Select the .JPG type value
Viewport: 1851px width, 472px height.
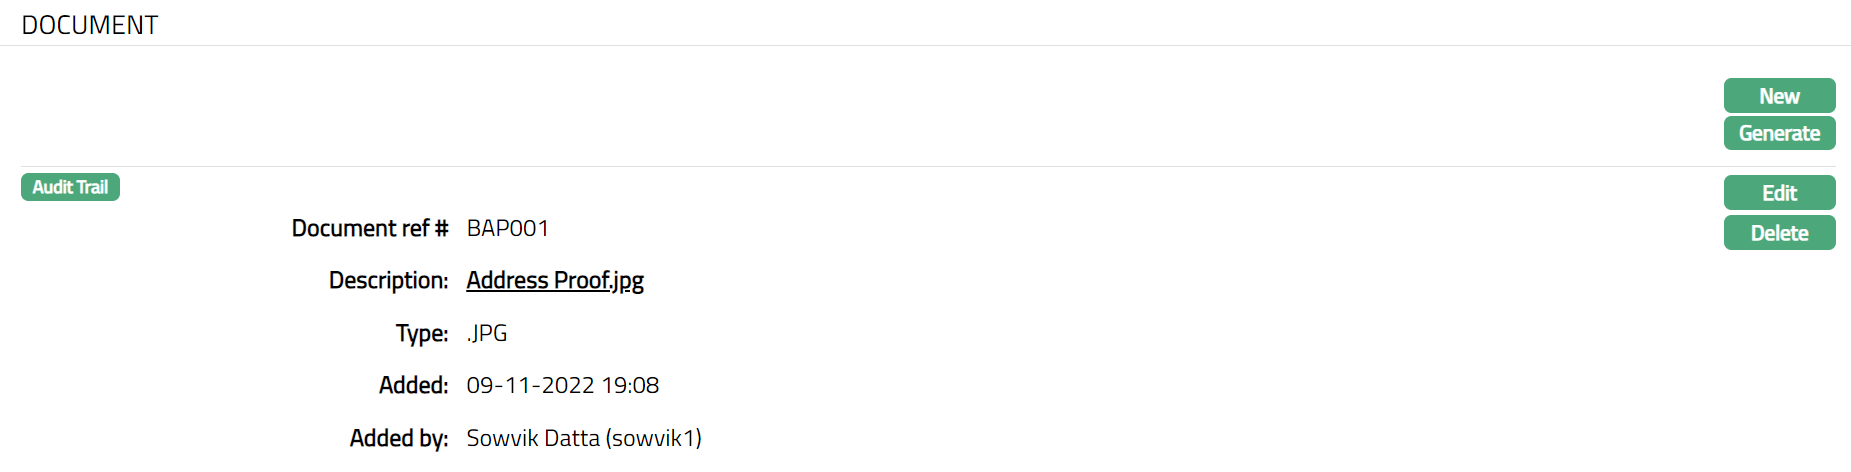[487, 333]
